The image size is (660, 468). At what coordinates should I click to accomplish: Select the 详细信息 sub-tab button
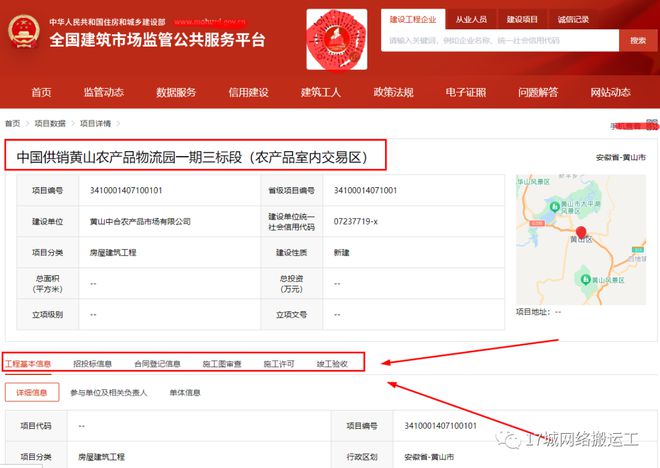(32, 392)
